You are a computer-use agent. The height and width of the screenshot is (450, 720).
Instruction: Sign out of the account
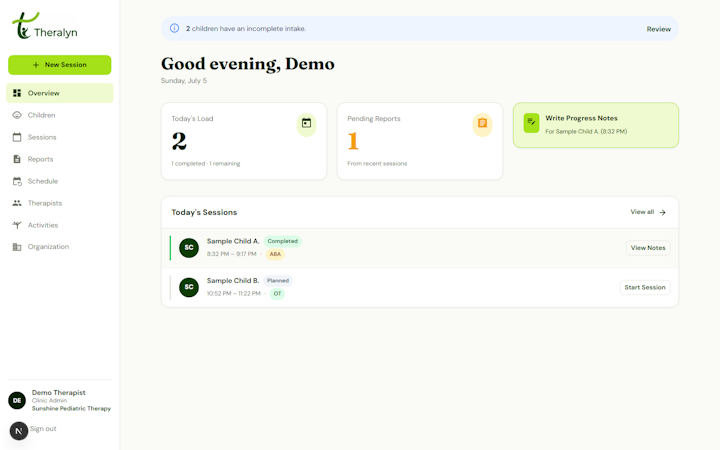tap(43, 428)
